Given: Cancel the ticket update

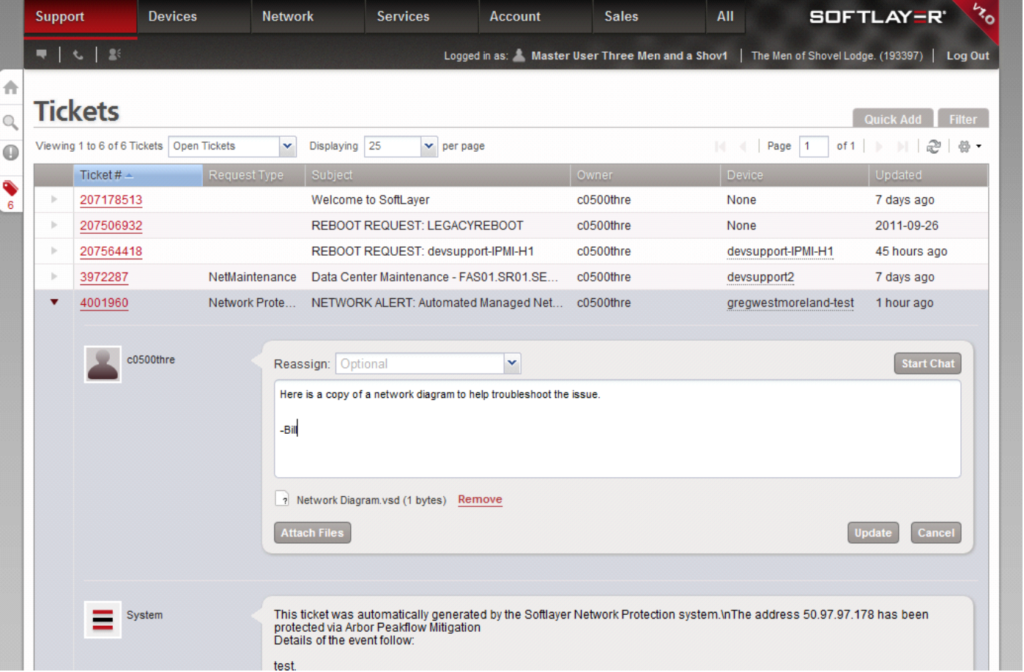Looking at the screenshot, I should tap(936, 532).
